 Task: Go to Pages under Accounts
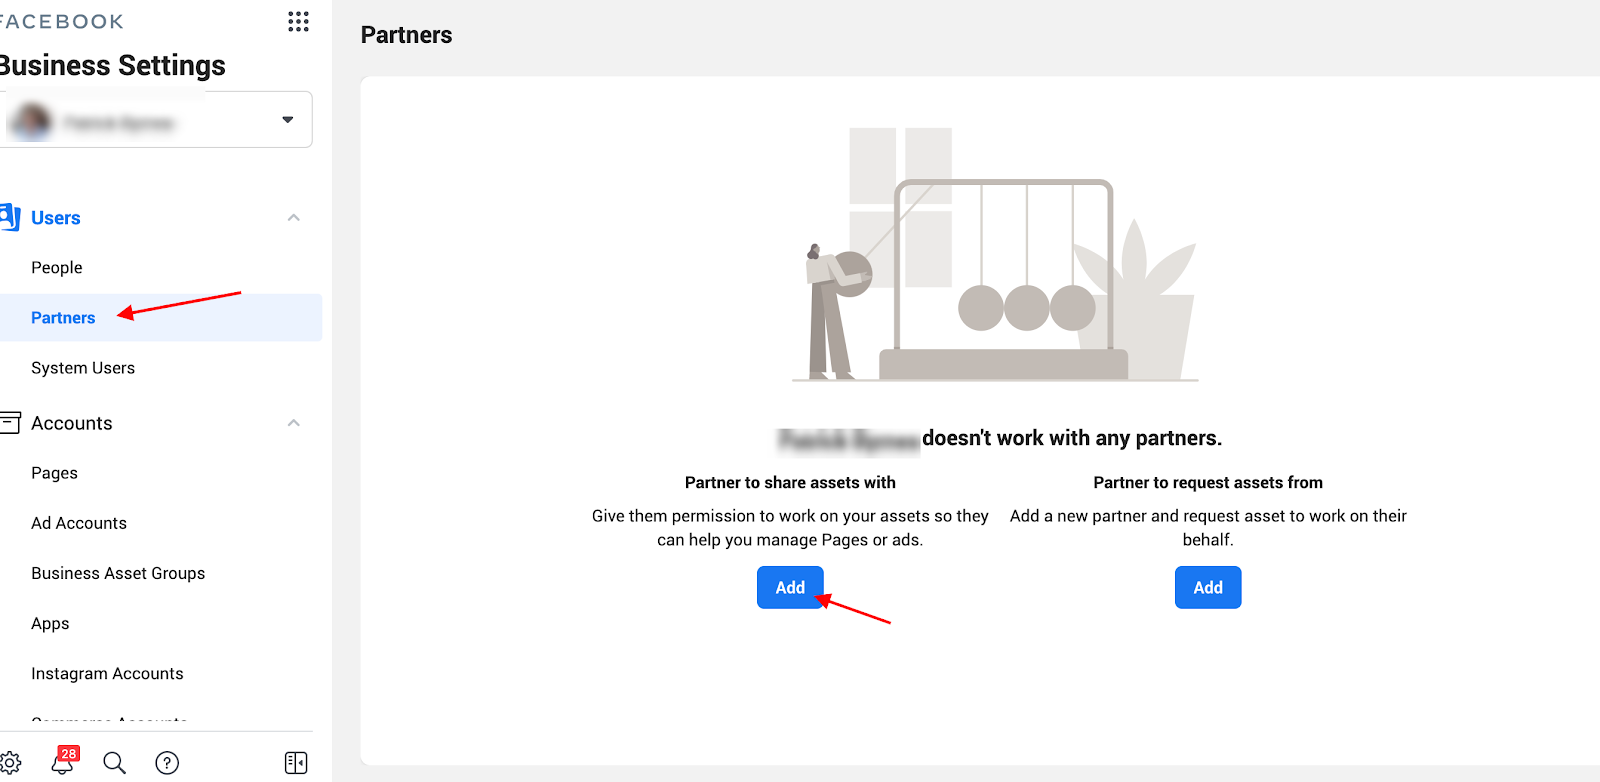coord(54,473)
